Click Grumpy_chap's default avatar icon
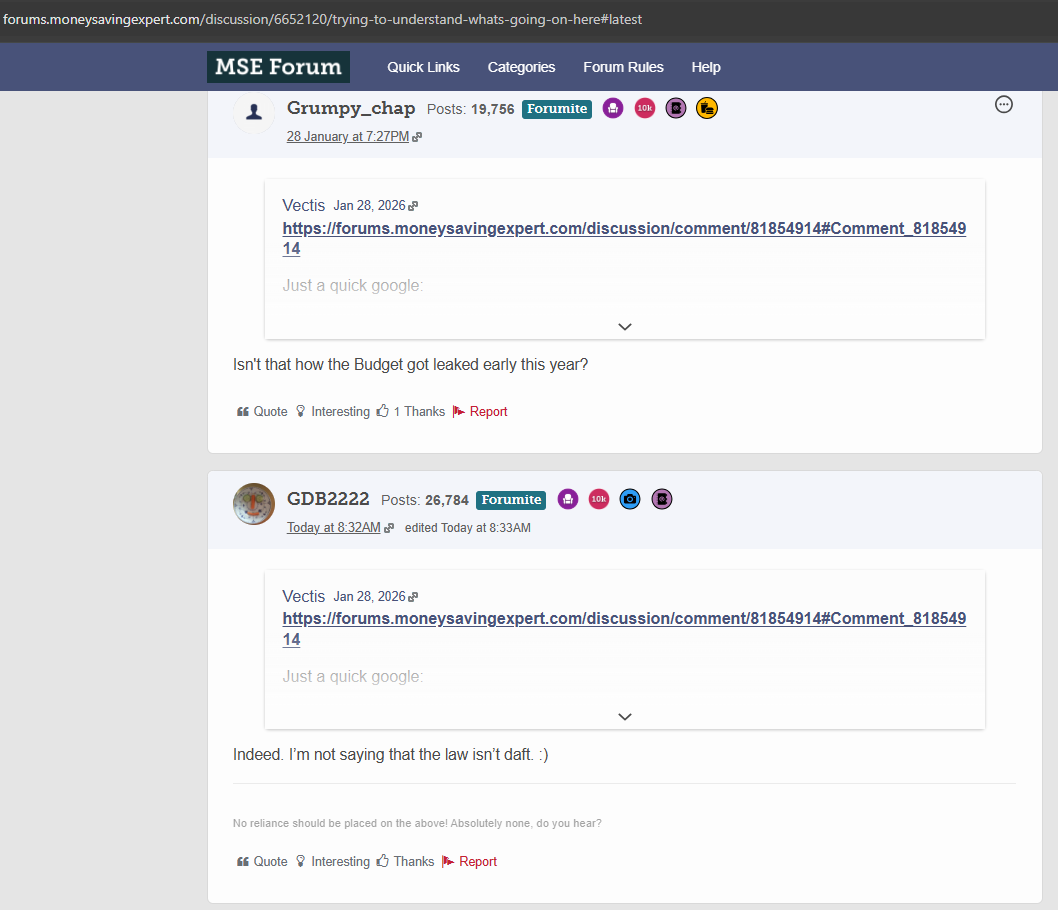 254,112
